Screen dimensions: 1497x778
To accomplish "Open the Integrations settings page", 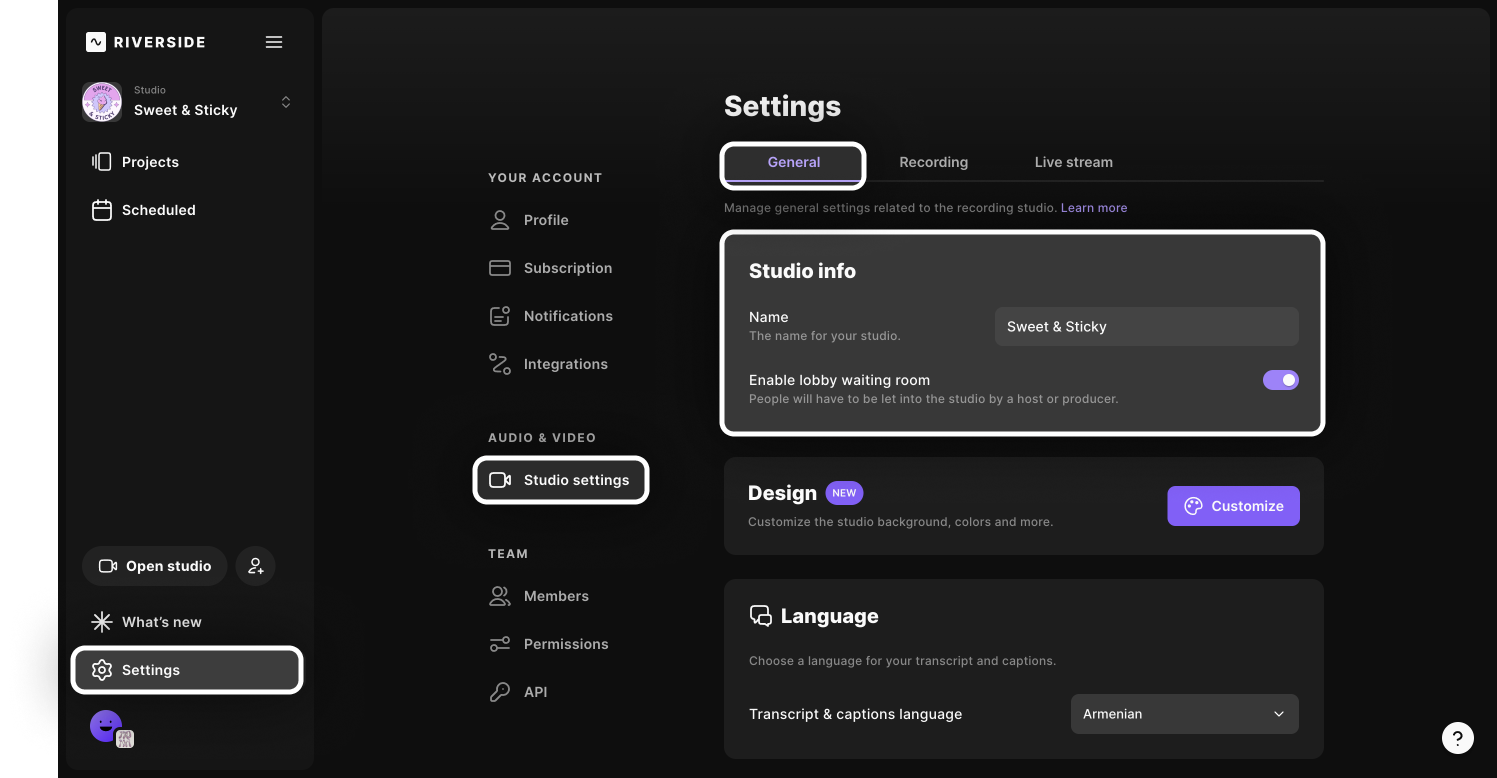I will click(x=565, y=364).
